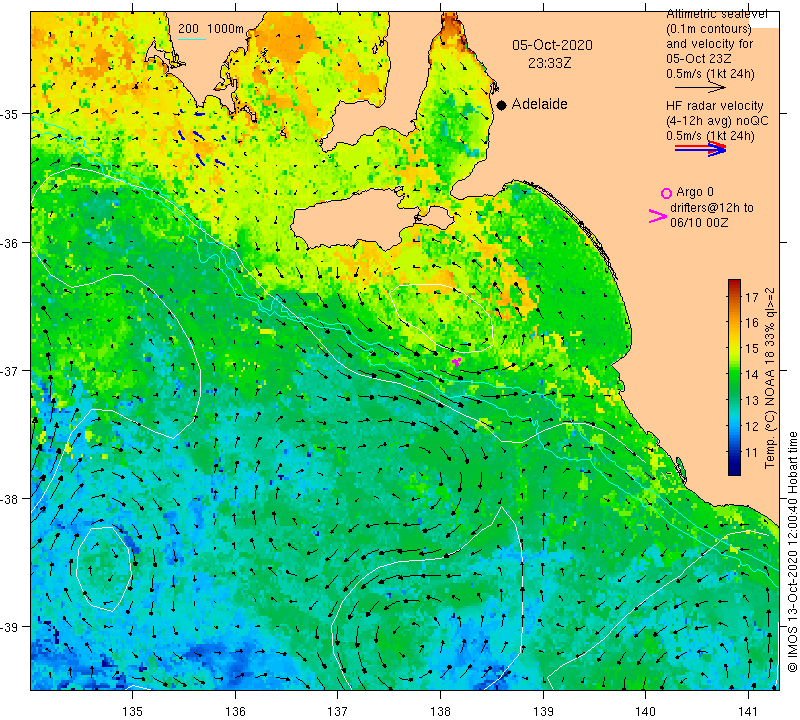Click the latitude axis label -37
This screenshot has height=720, width=800.
(10, 370)
